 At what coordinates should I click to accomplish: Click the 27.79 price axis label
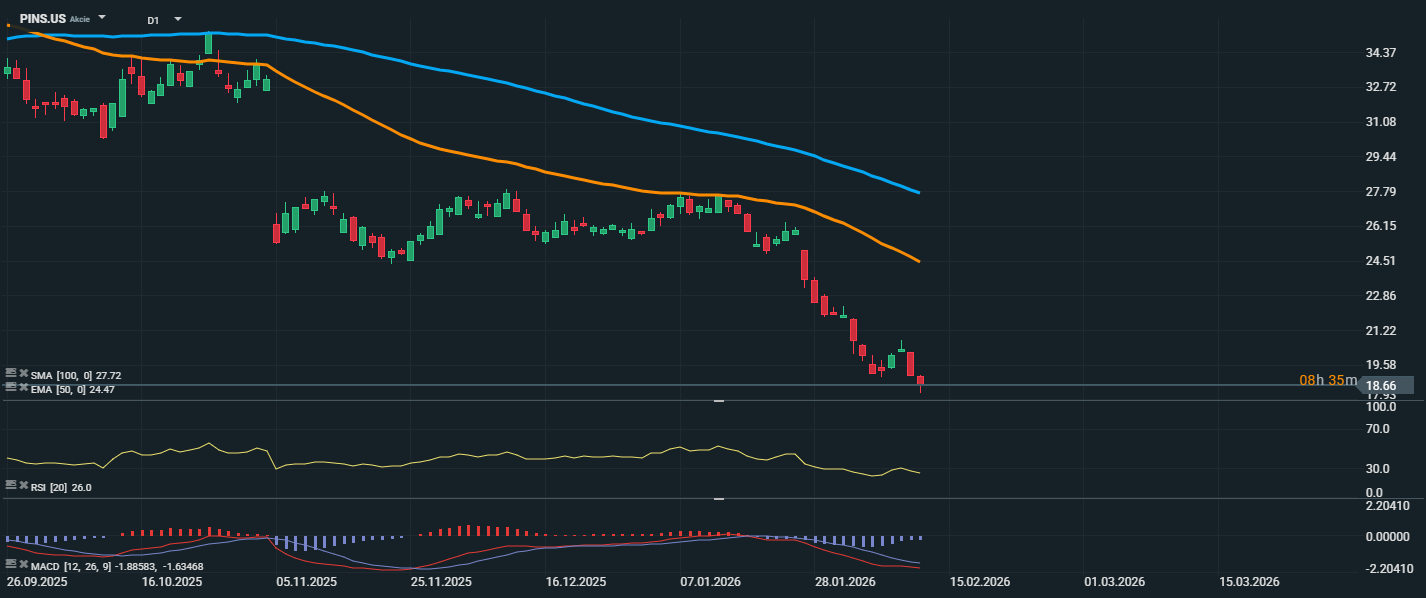(x=1381, y=191)
